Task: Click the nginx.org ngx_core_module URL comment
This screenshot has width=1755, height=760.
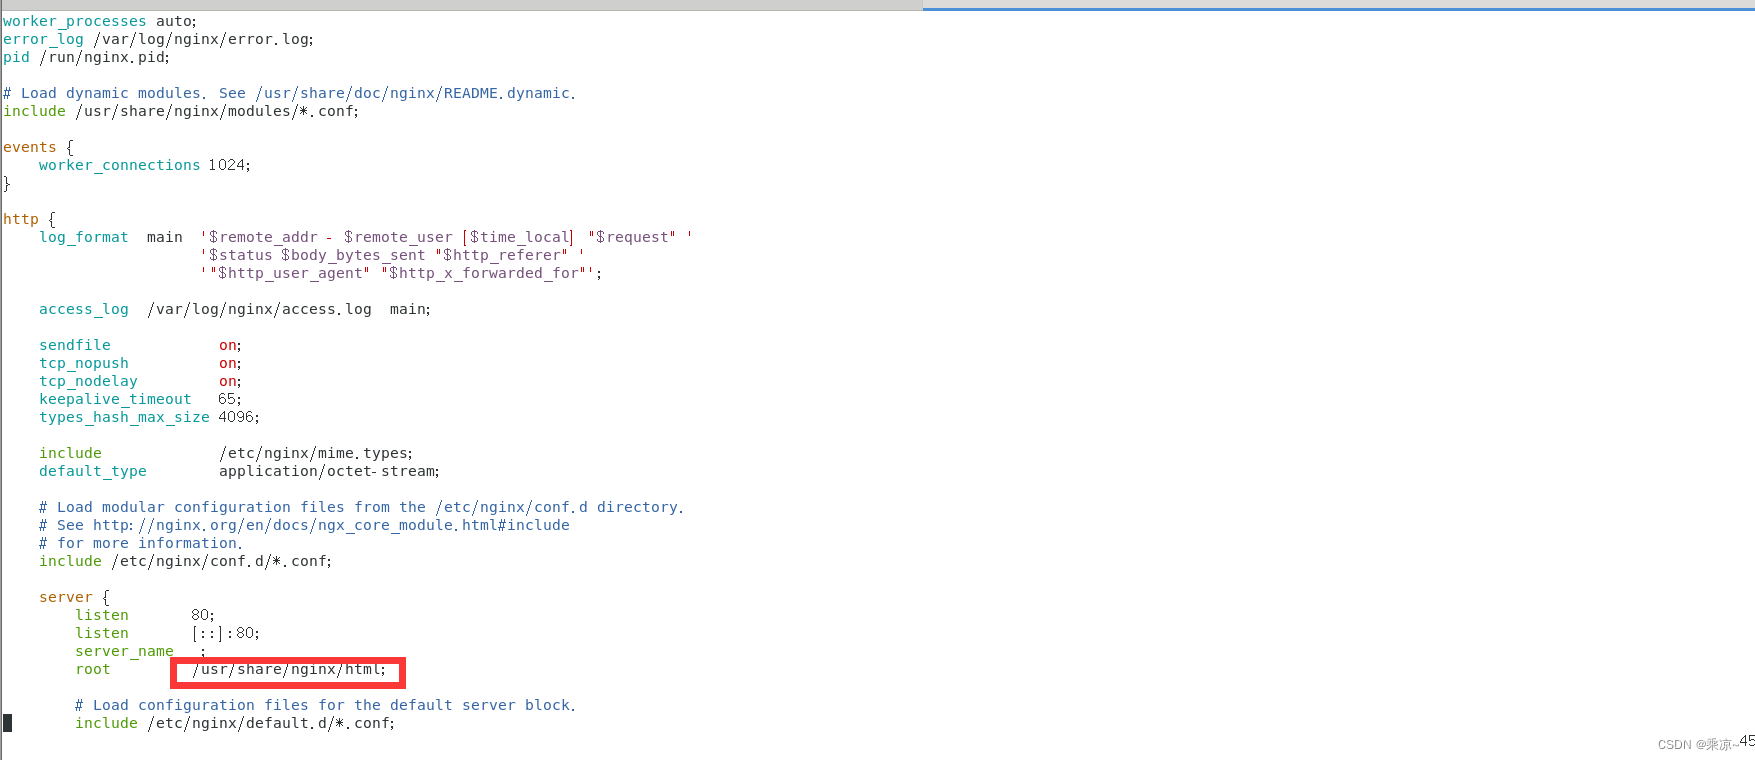Action: point(304,525)
